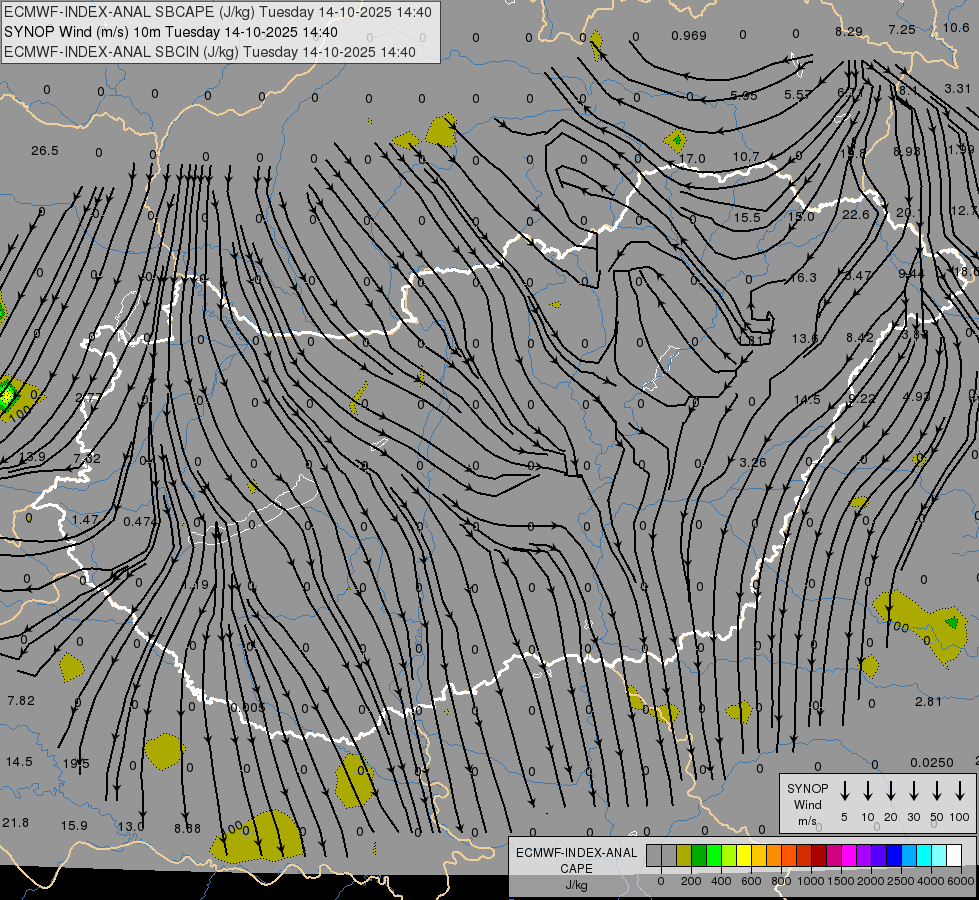Click the 0.969 value at top
Image resolution: width=979 pixels, height=900 pixels.
[x=689, y=36]
